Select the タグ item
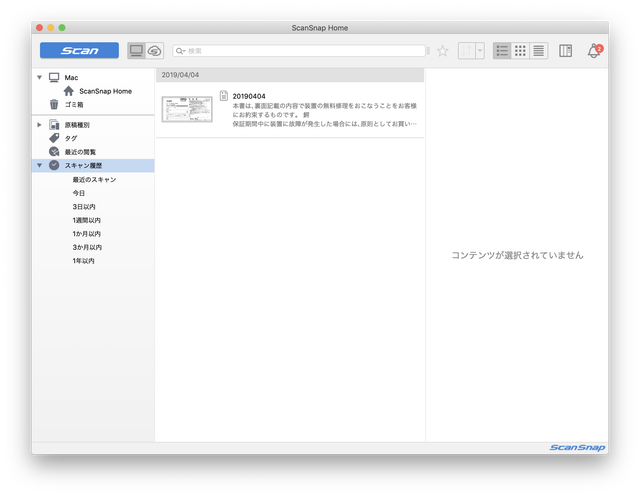The image size is (640, 496). [71, 138]
